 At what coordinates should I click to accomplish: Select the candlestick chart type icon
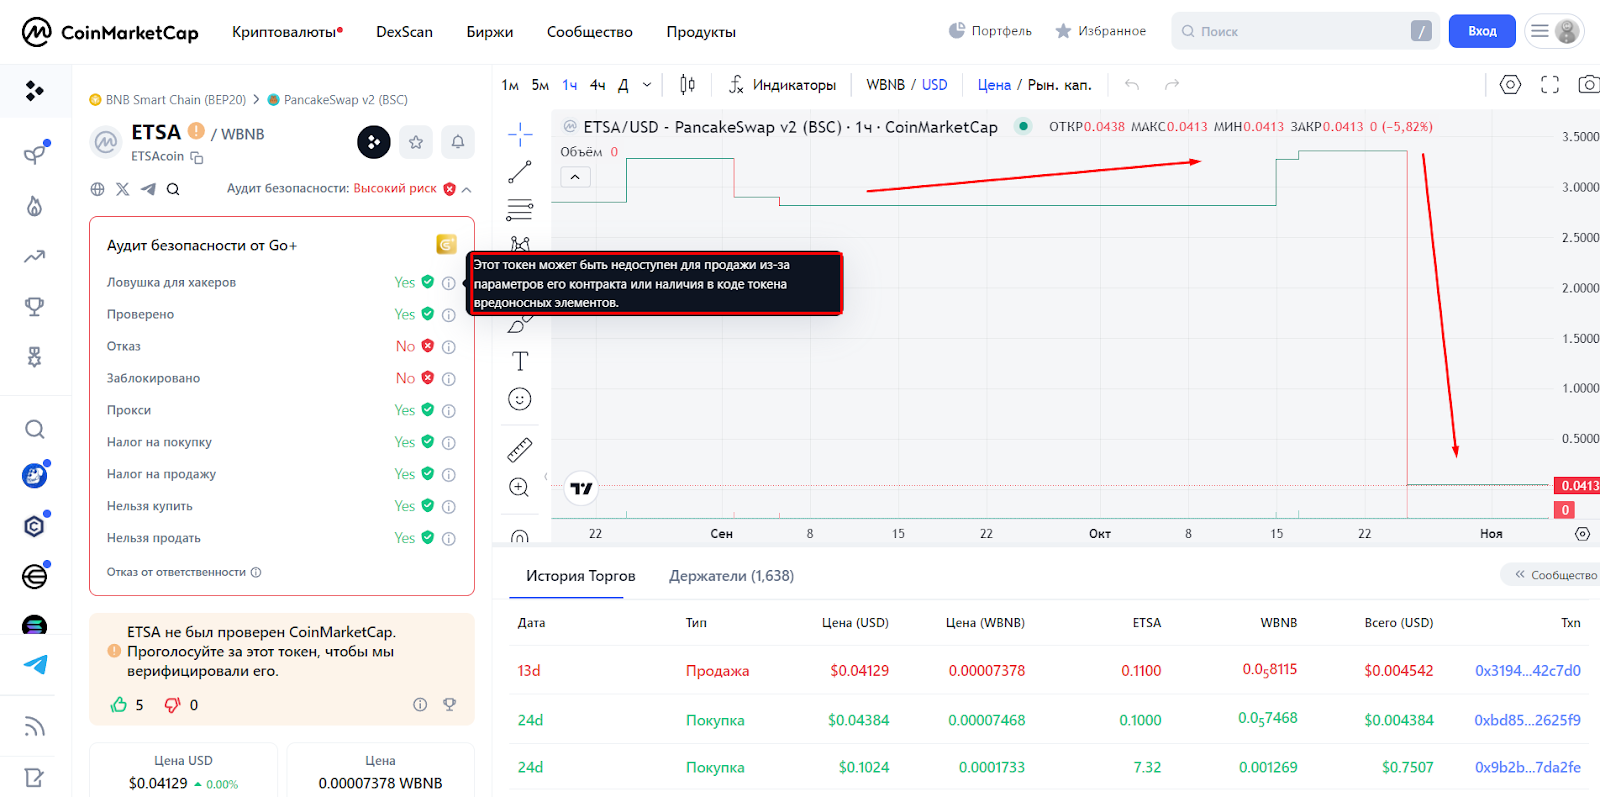pos(687,85)
